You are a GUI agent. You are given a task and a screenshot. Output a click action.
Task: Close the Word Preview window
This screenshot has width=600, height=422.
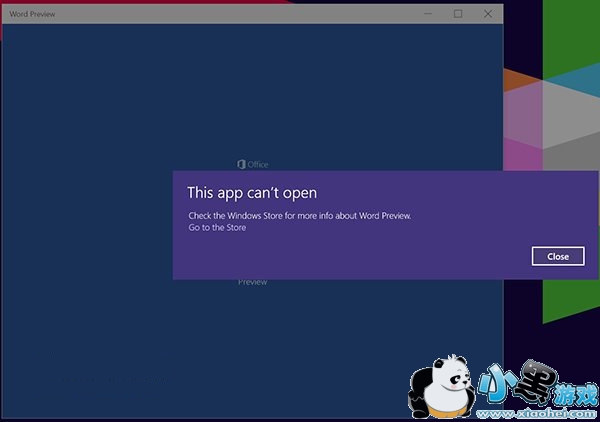coord(488,14)
